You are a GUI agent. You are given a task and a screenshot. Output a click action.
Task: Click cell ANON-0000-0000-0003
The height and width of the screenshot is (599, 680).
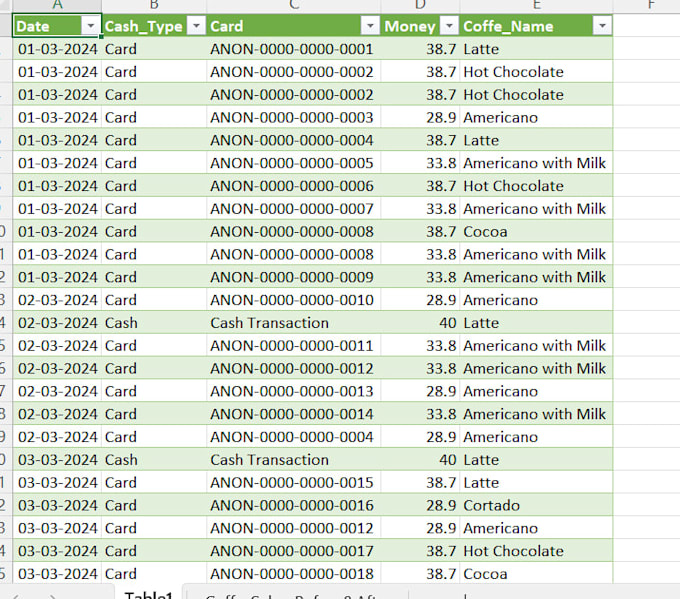294,118
